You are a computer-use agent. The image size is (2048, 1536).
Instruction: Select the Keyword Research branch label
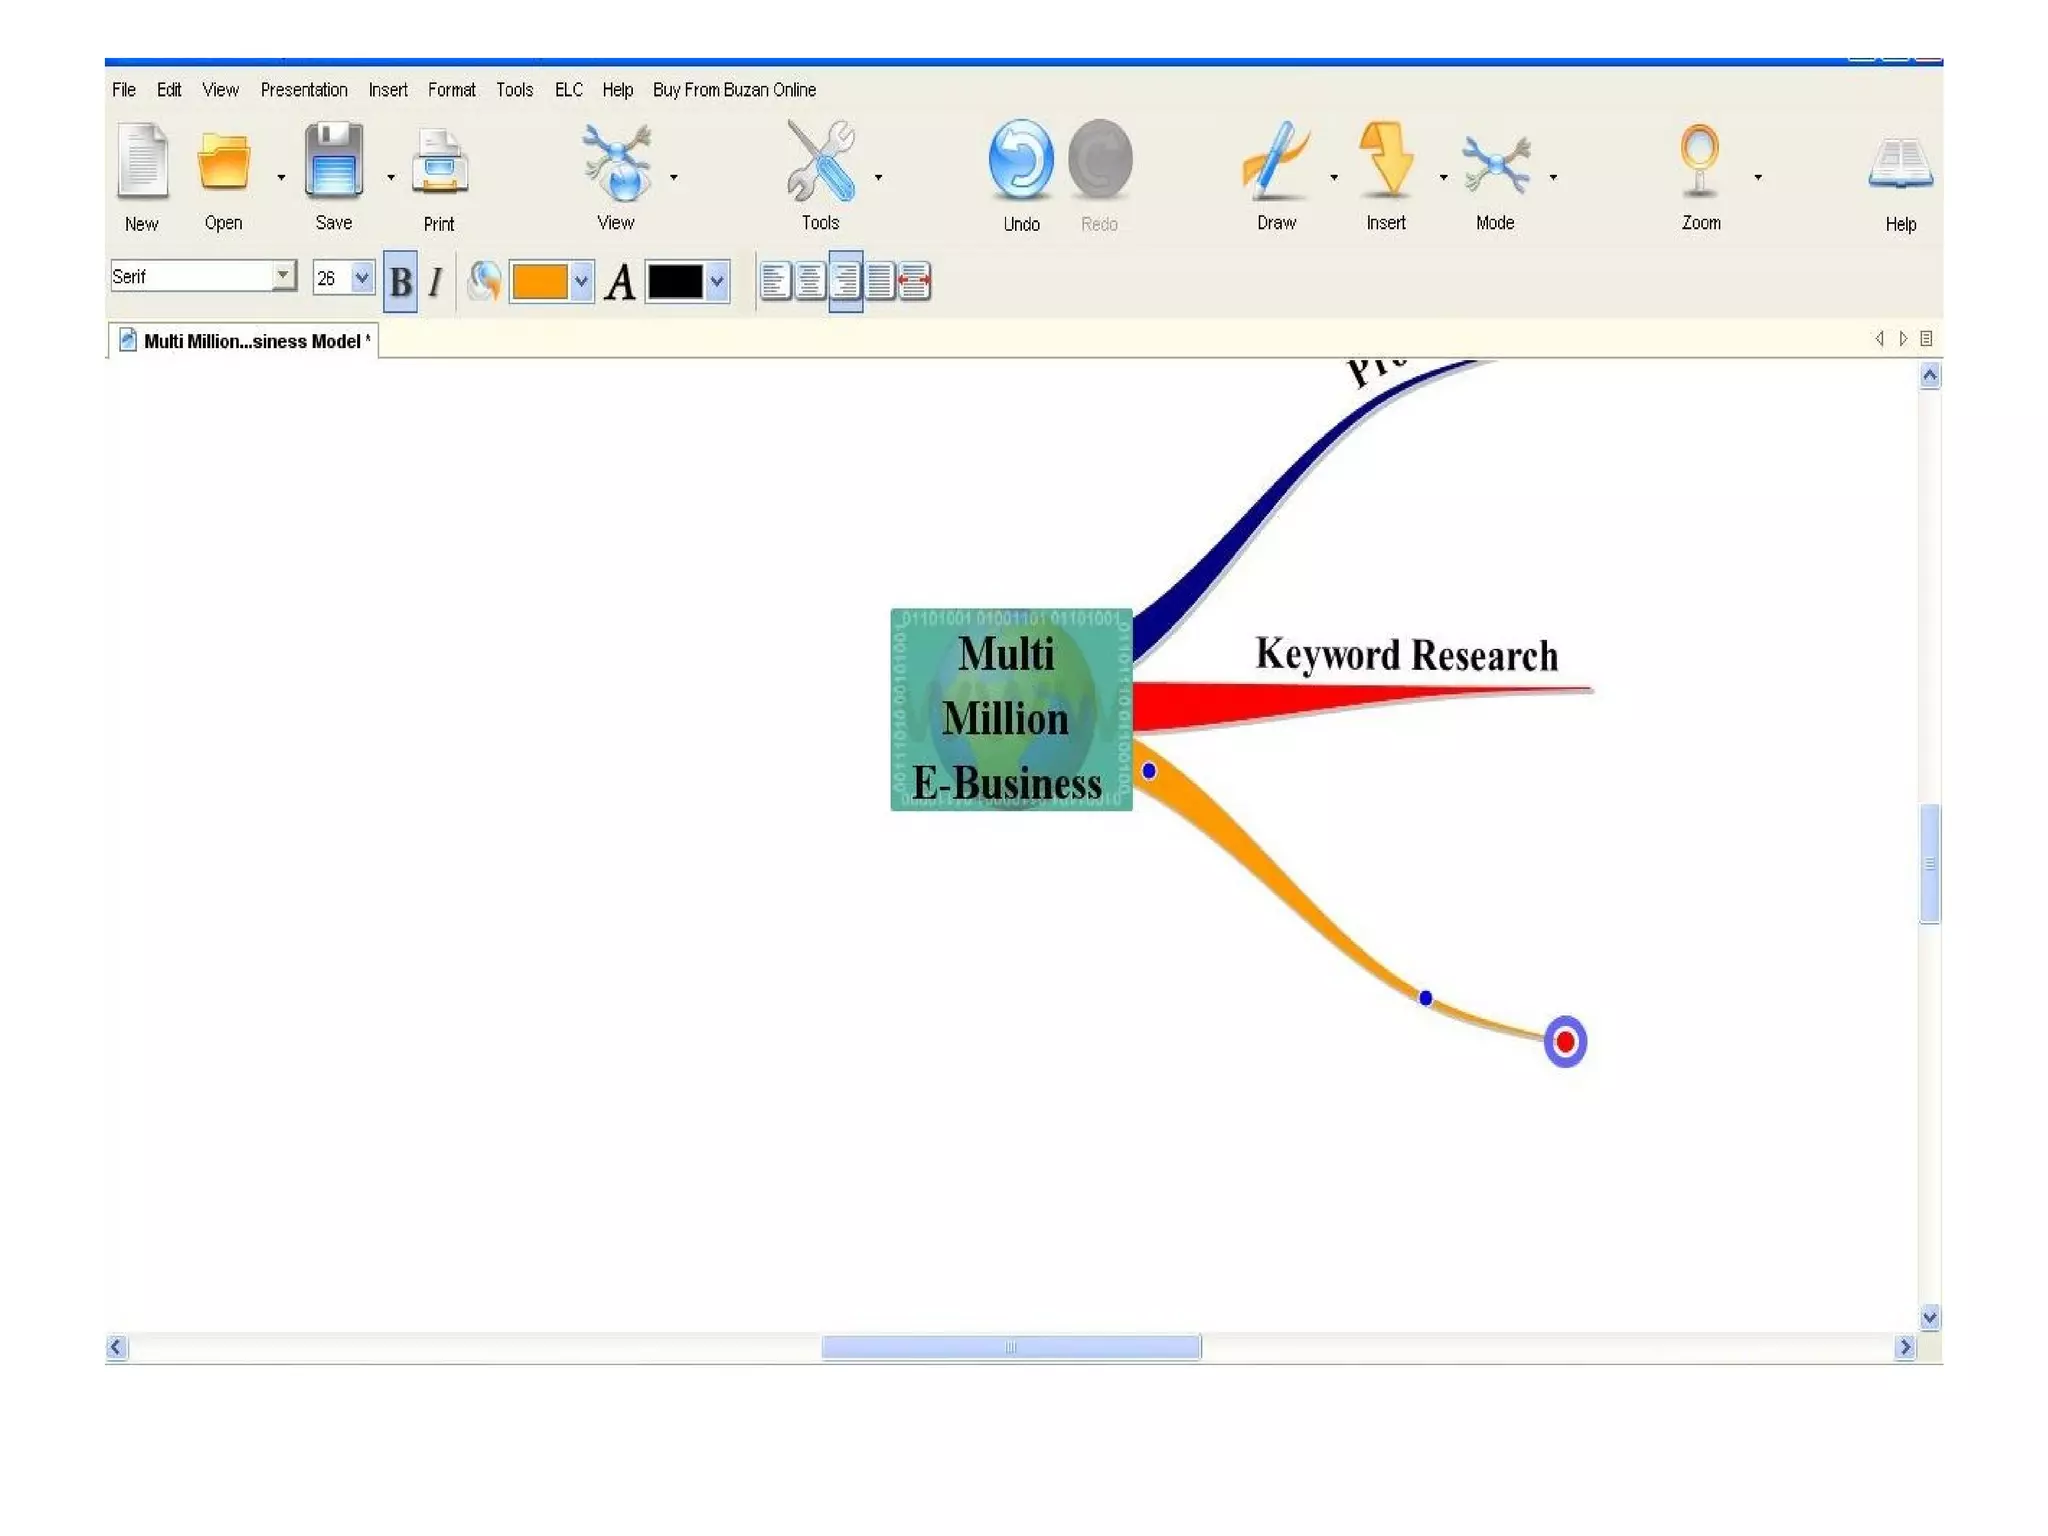[x=1406, y=655]
